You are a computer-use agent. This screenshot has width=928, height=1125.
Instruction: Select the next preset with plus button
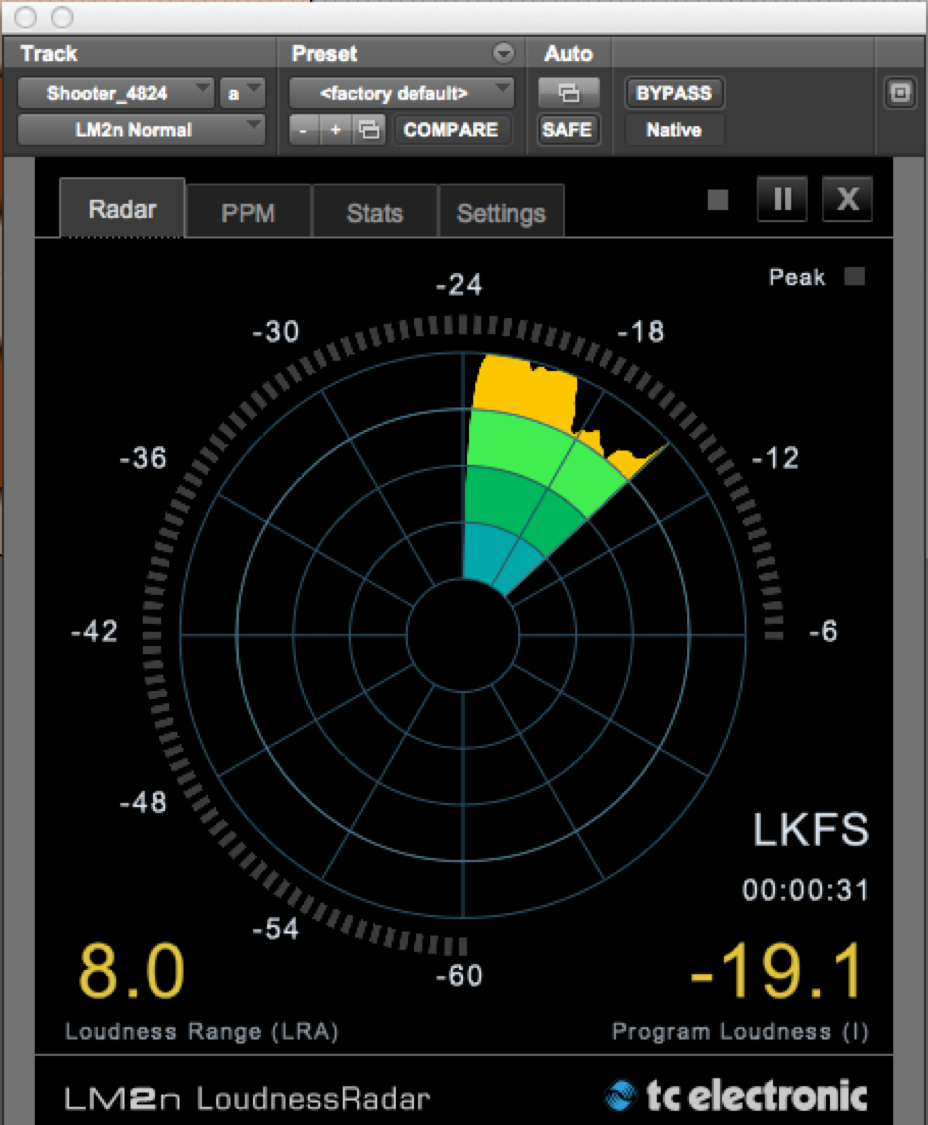(335, 130)
